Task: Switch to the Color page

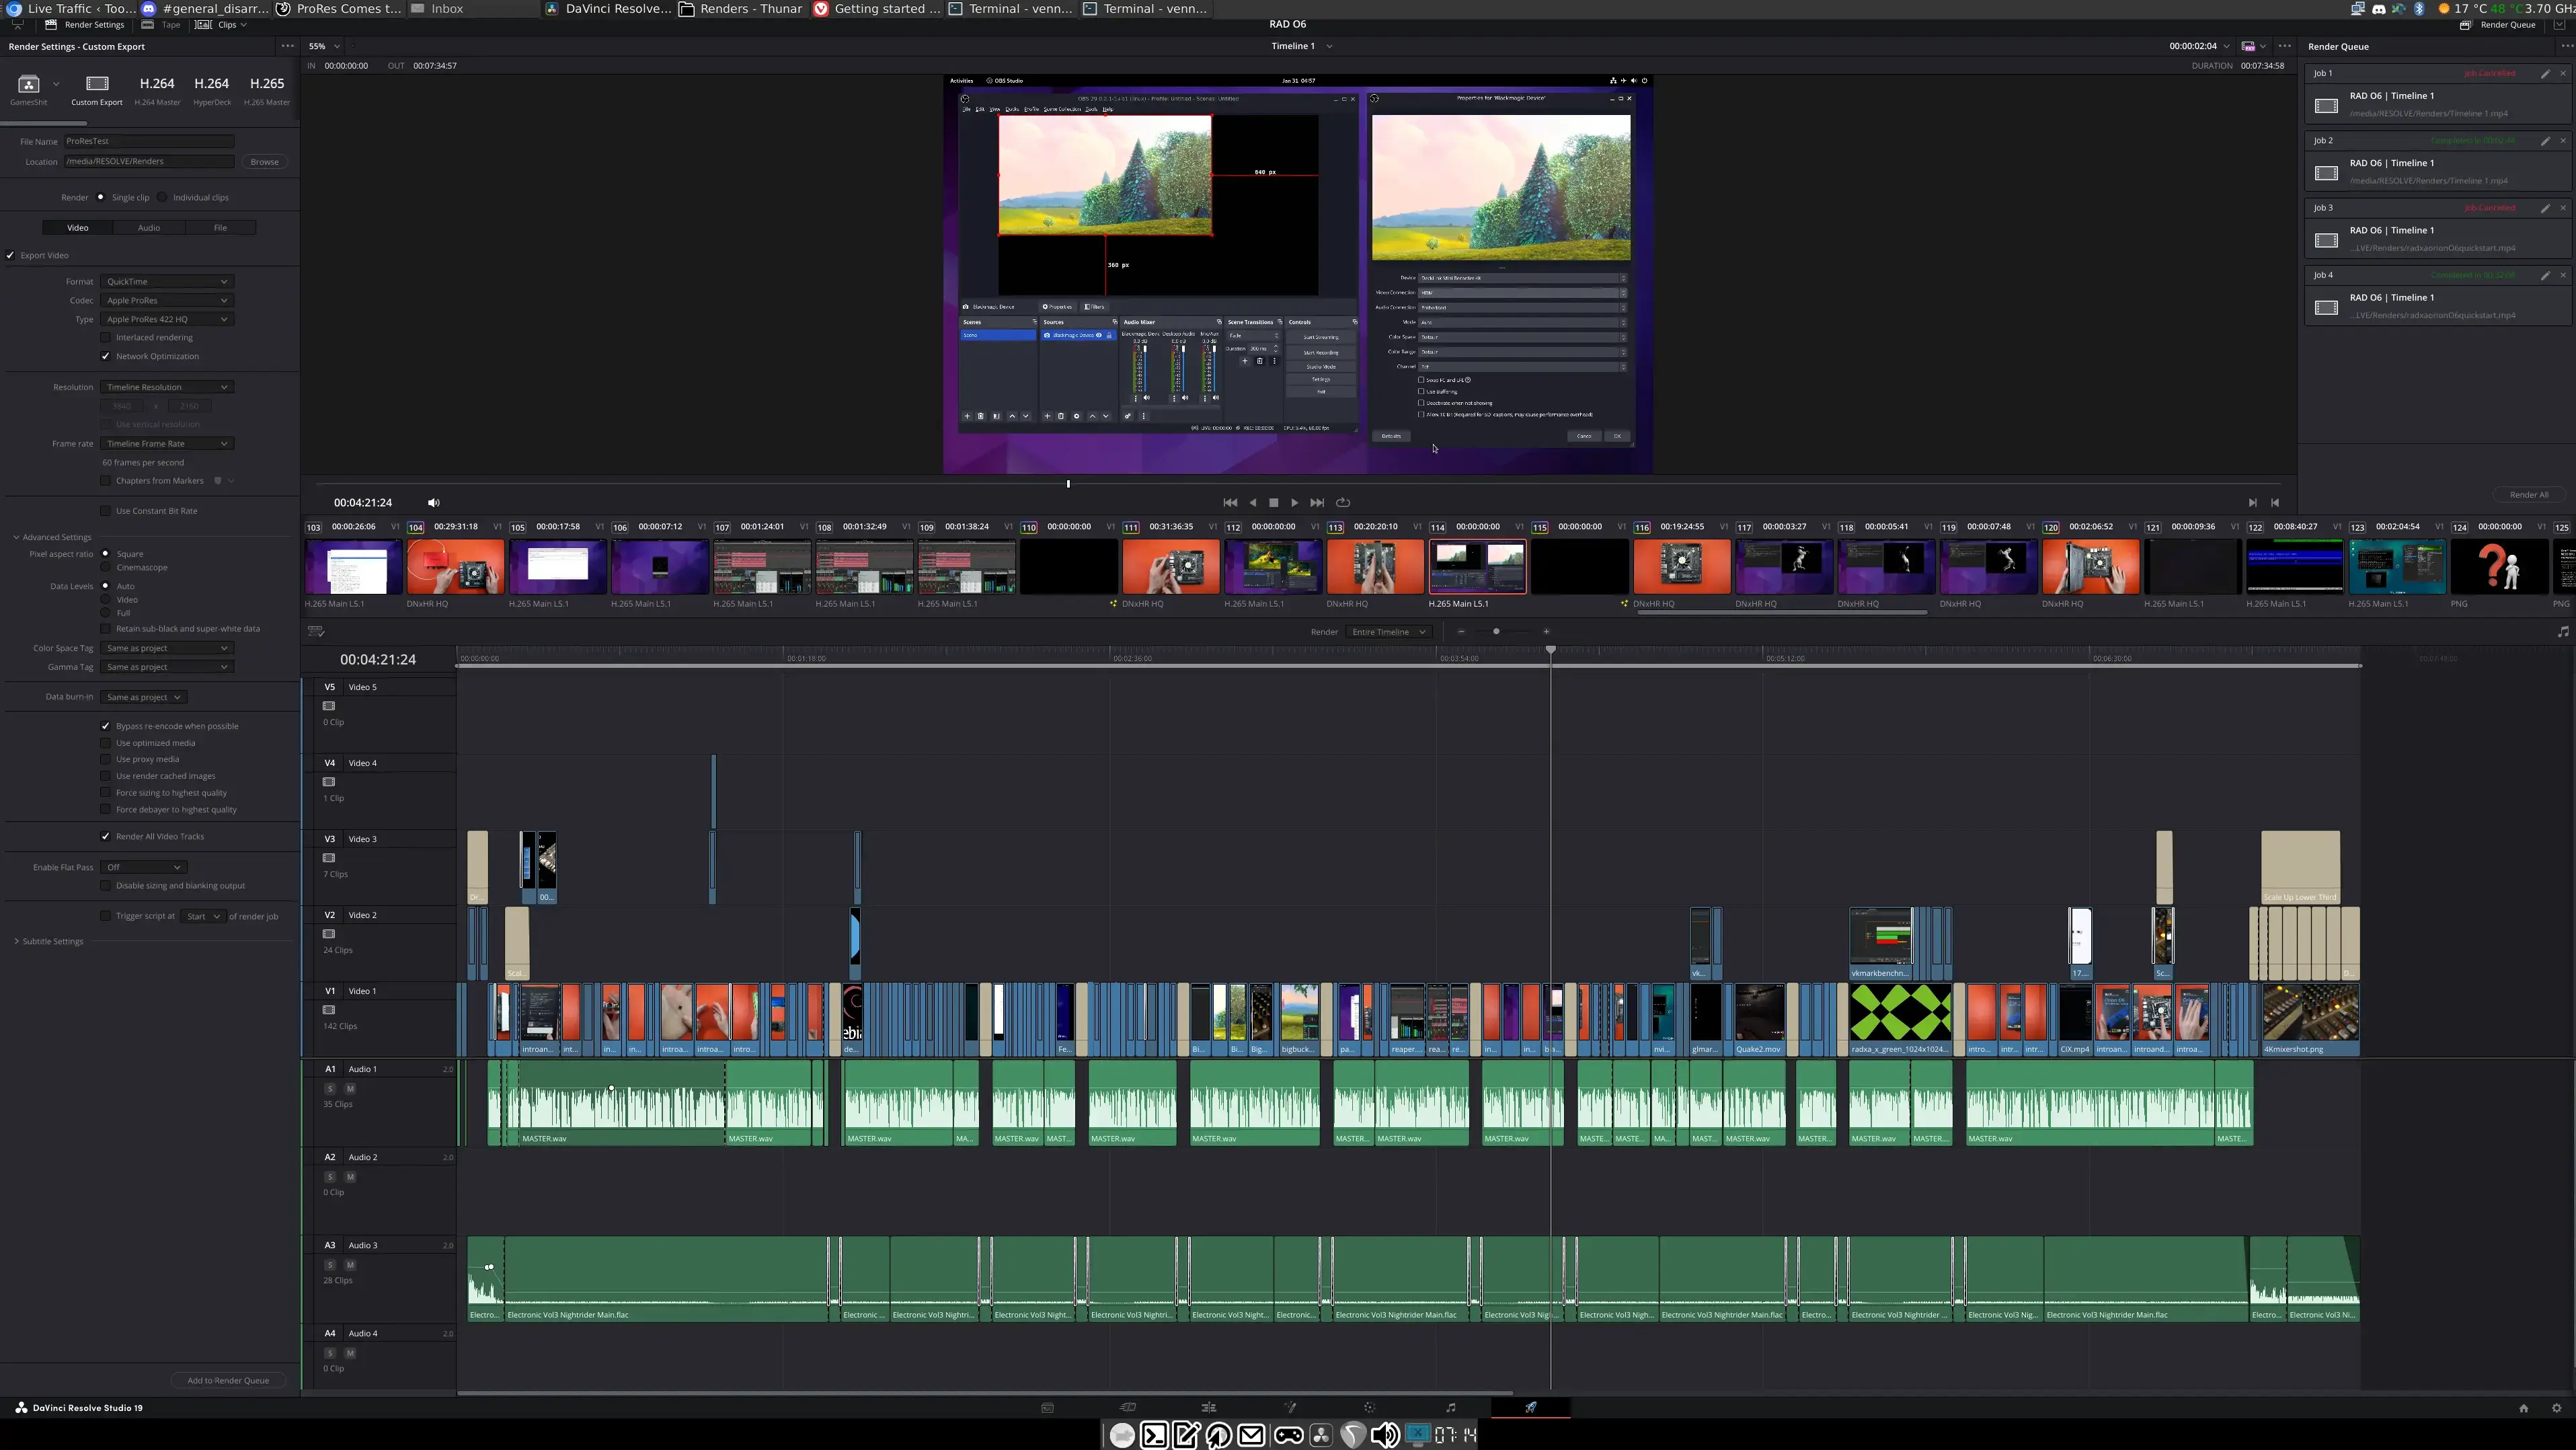Action: click(1369, 1407)
